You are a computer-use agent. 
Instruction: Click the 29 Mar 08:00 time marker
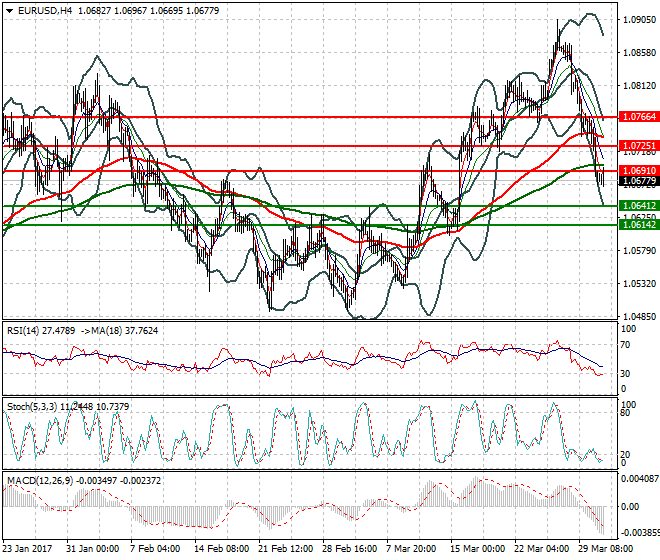click(606, 549)
